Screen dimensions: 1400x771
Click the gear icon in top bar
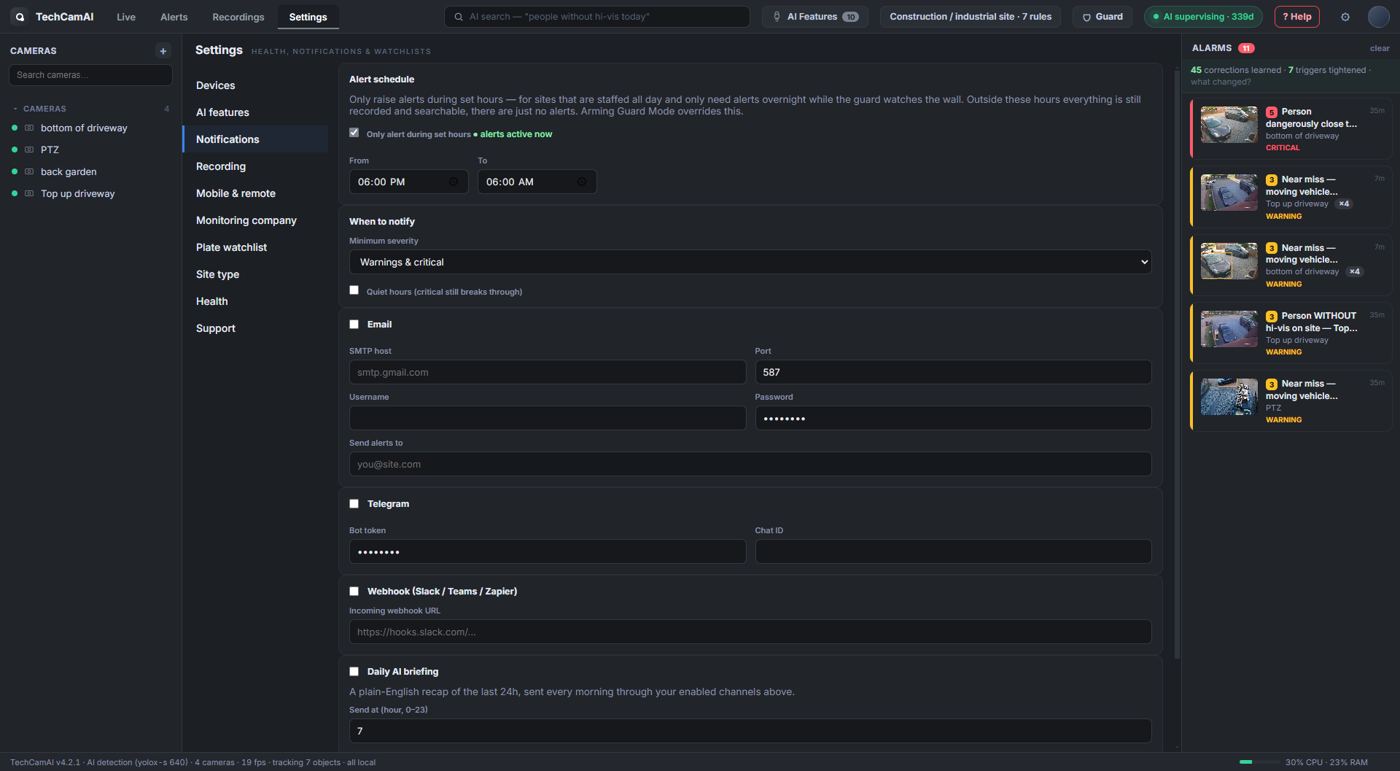tap(1345, 17)
